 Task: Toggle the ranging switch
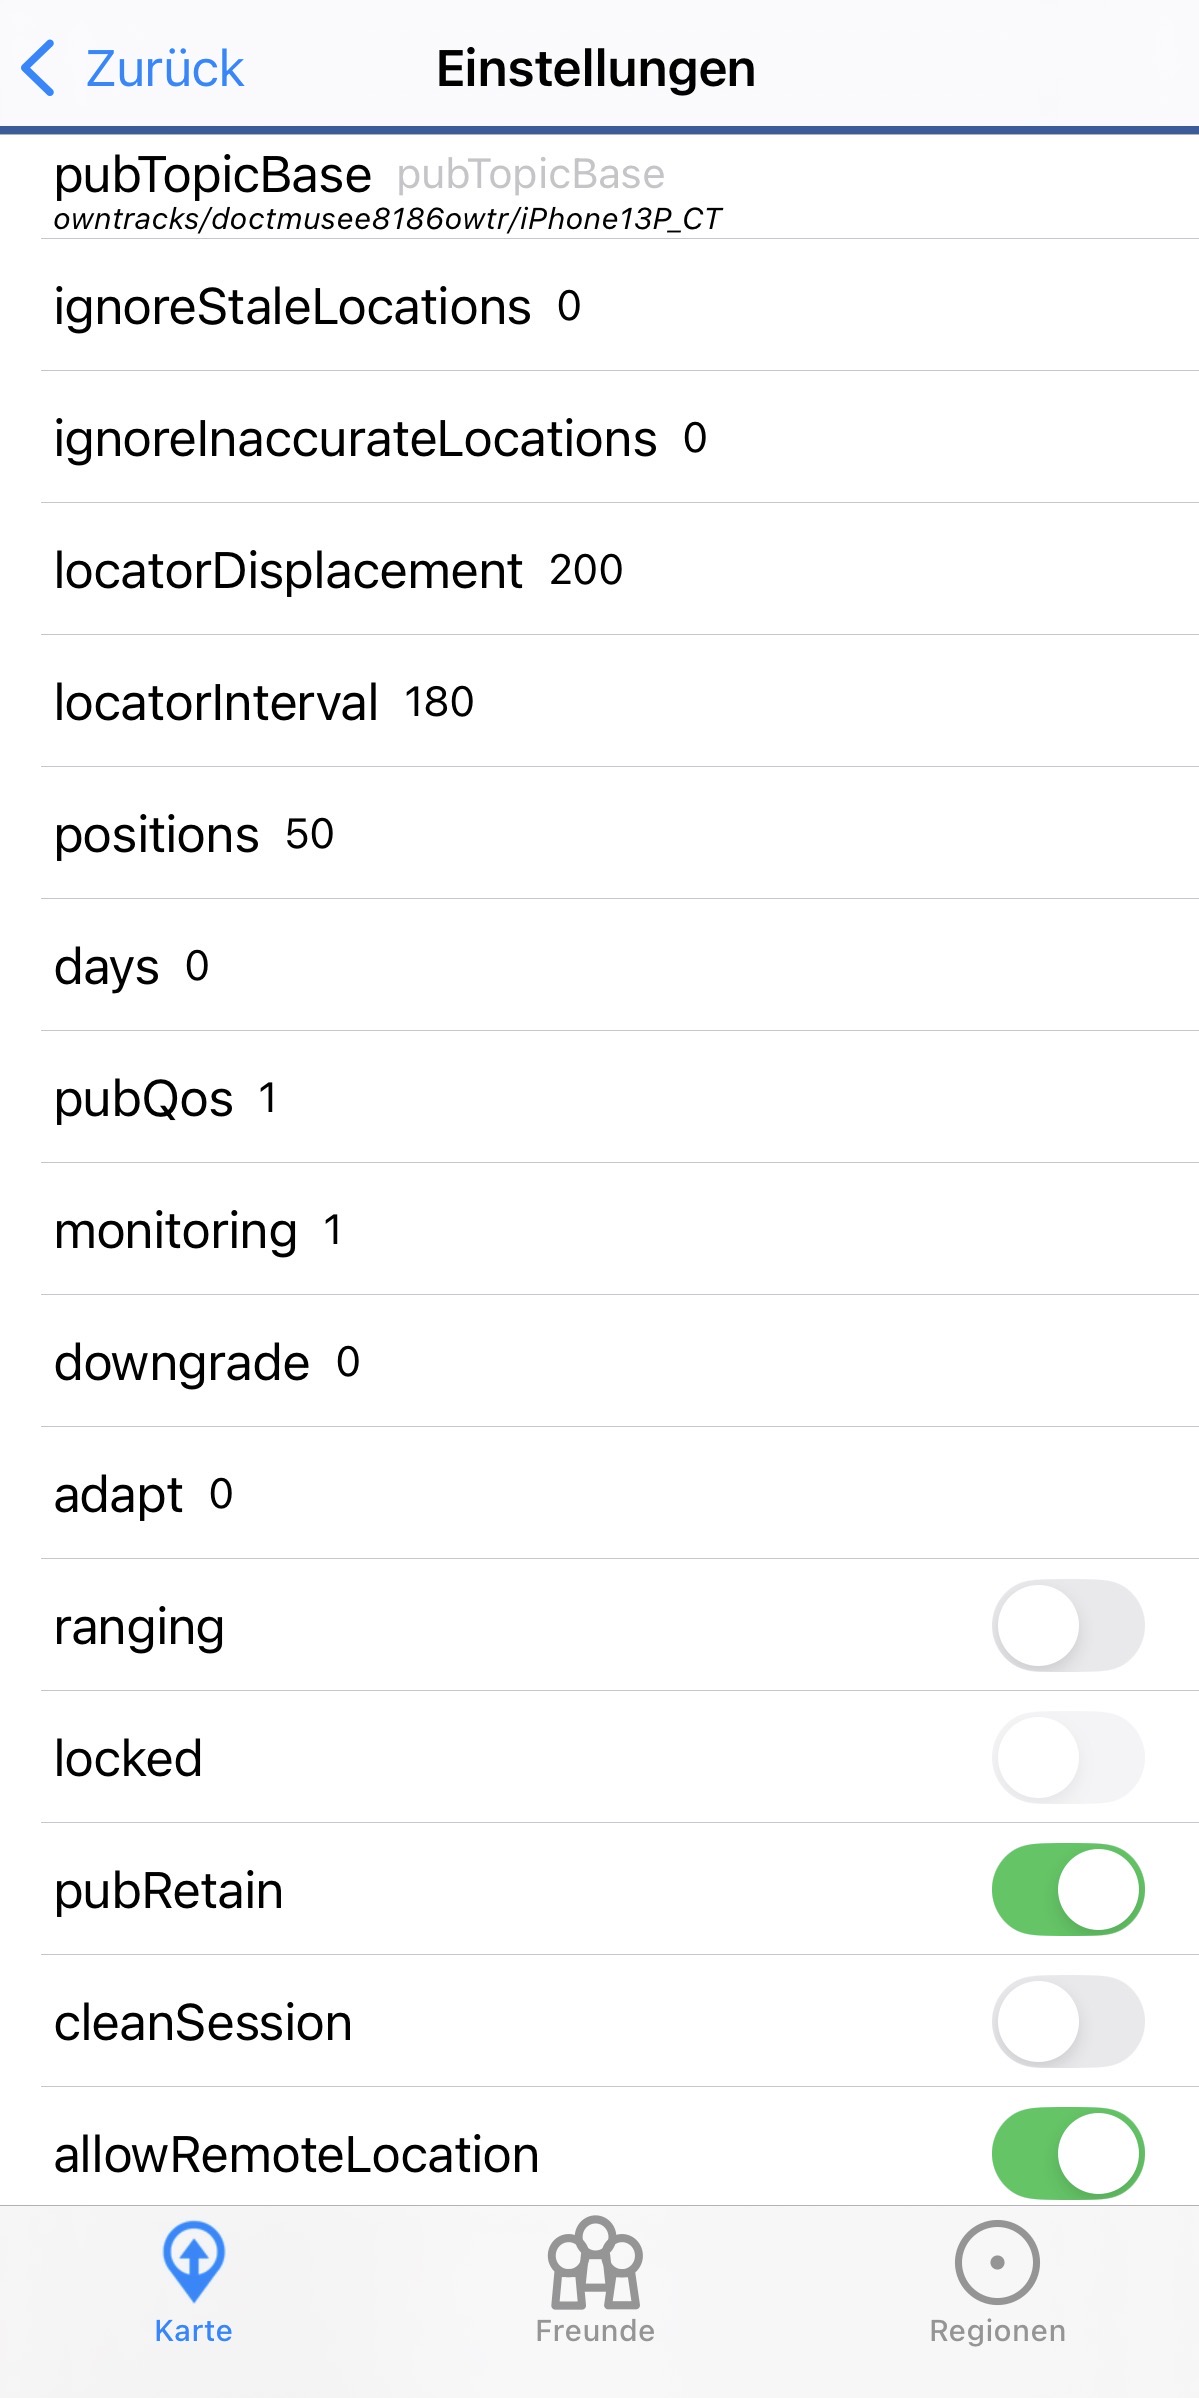(1067, 1625)
